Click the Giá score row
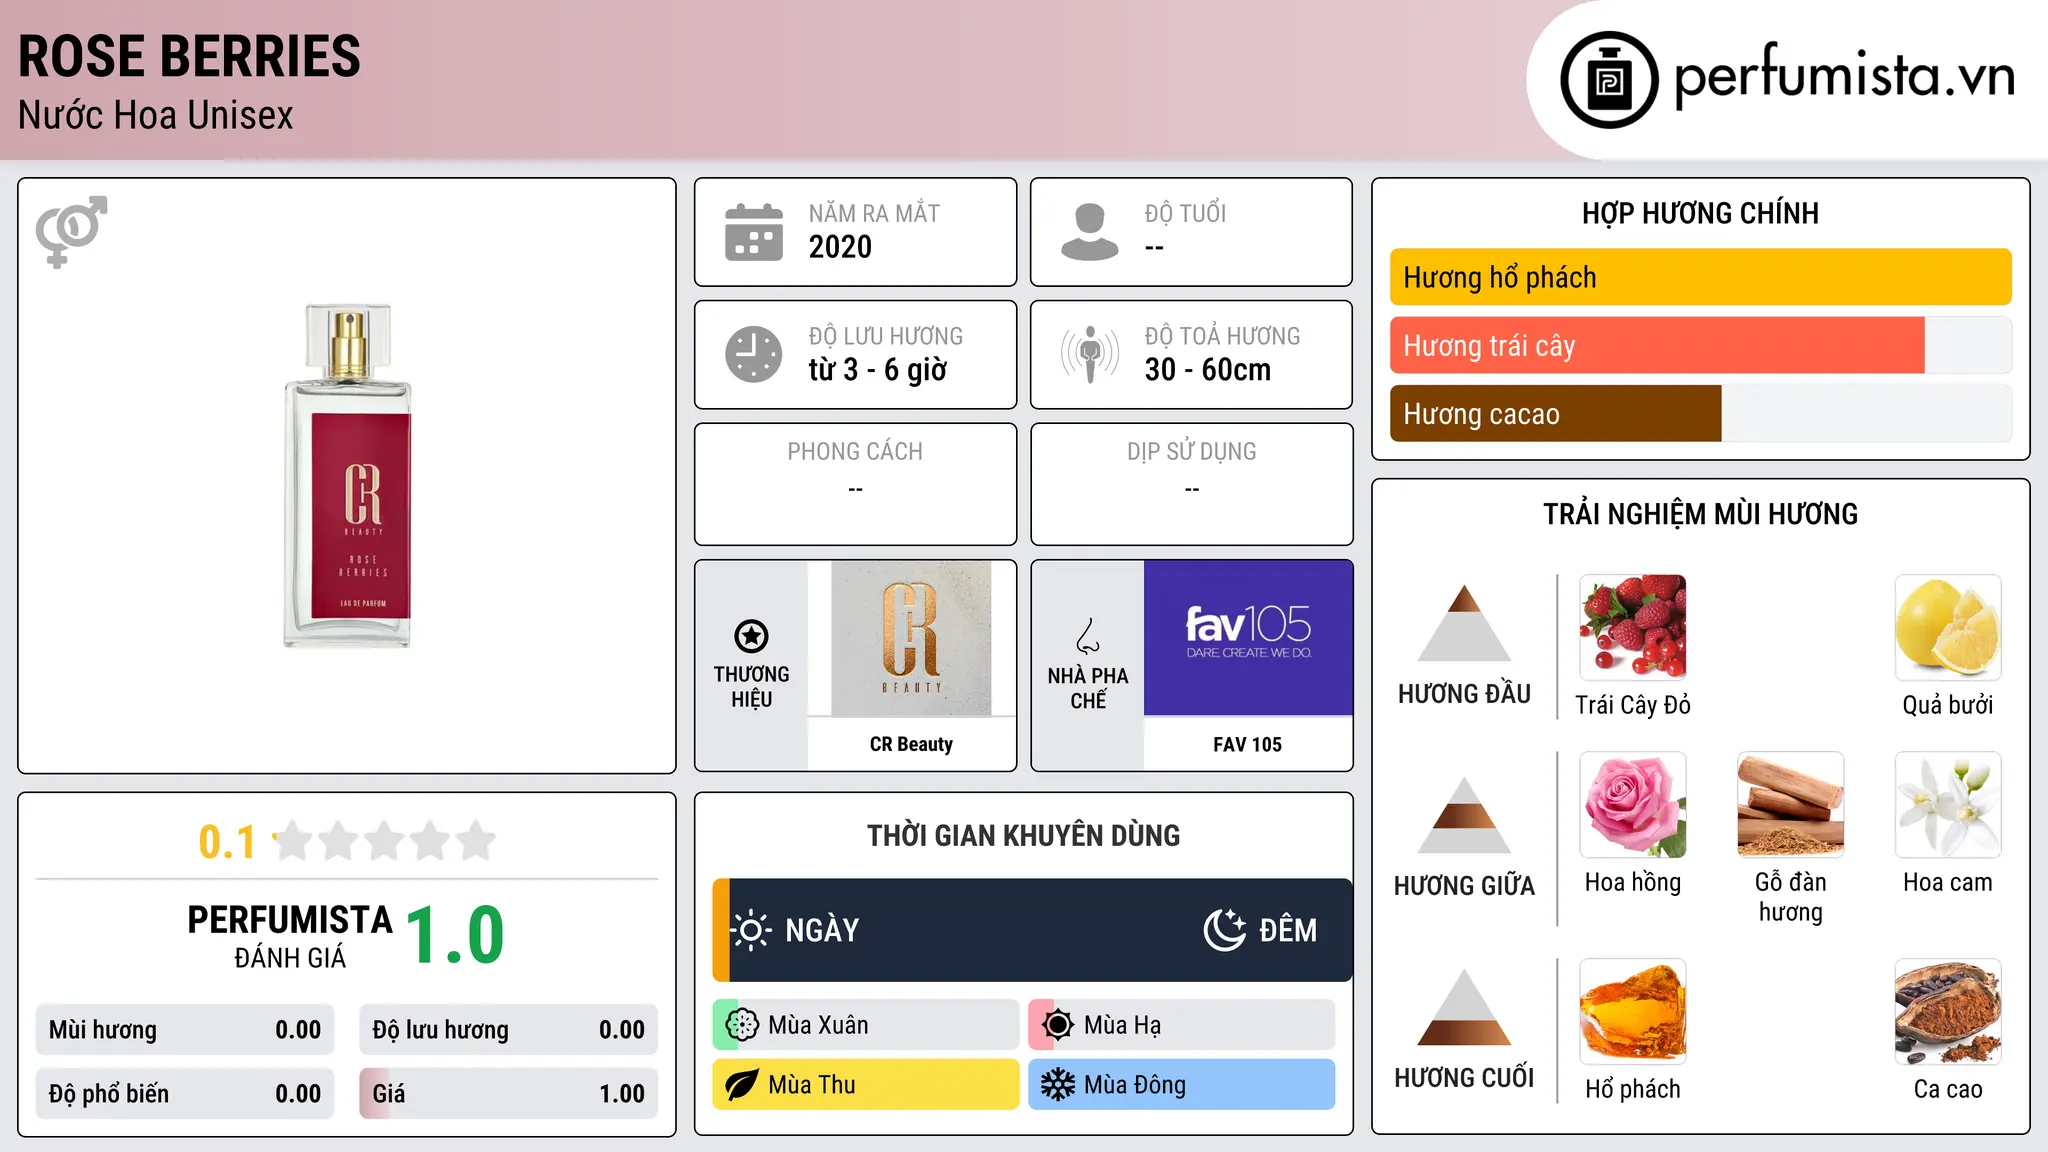This screenshot has height=1152, width=2048. click(x=508, y=1094)
